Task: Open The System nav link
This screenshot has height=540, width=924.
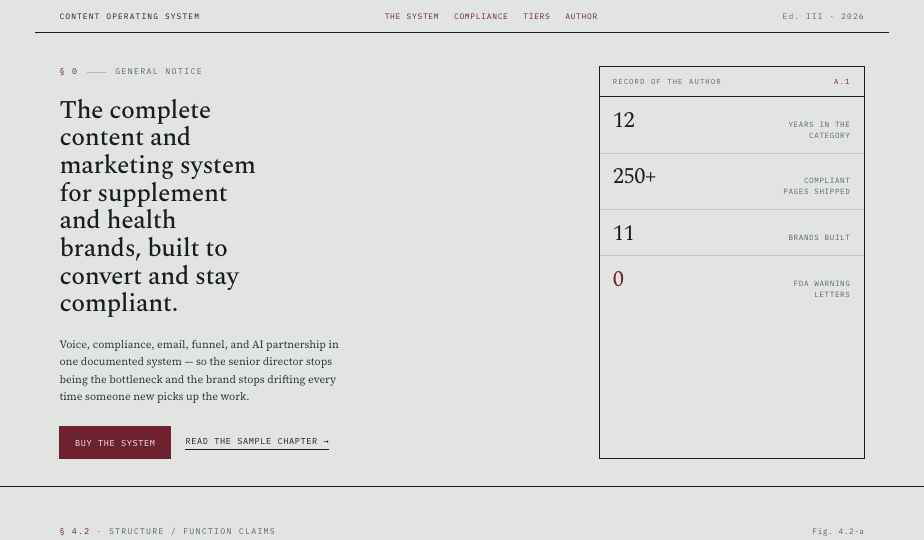Action: point(411,17)
